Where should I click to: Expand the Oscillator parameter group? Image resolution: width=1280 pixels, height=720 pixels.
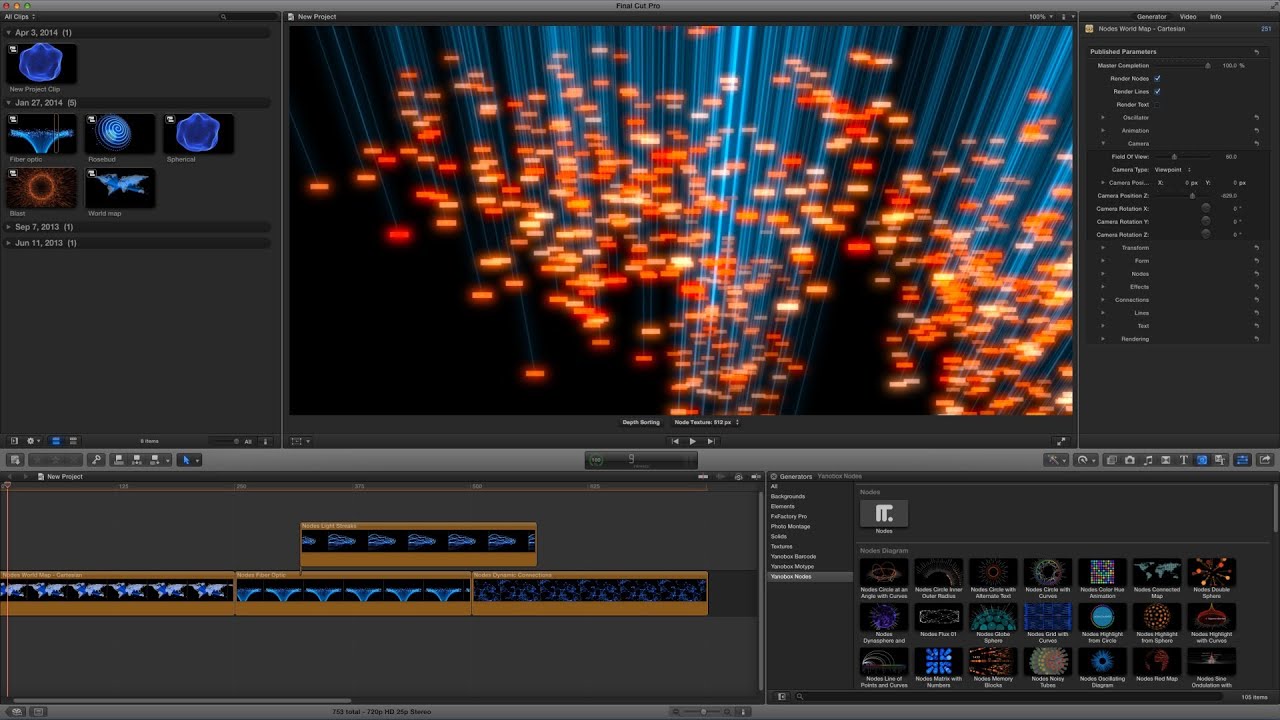click(x=1103, y=118)
